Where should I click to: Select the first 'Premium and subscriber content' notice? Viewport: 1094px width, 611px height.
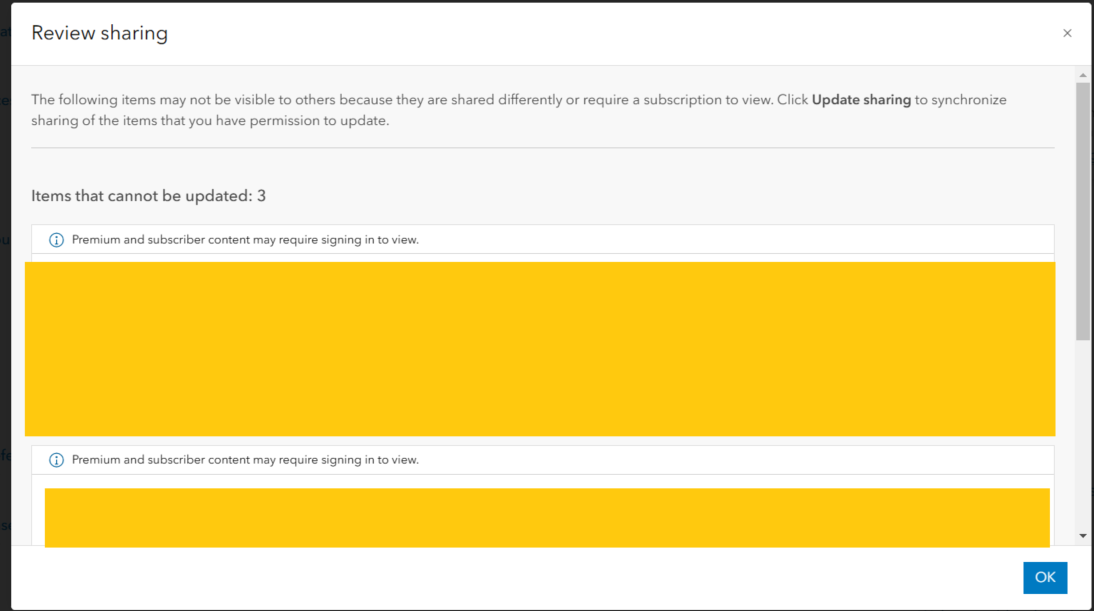(x=245, y=239)
